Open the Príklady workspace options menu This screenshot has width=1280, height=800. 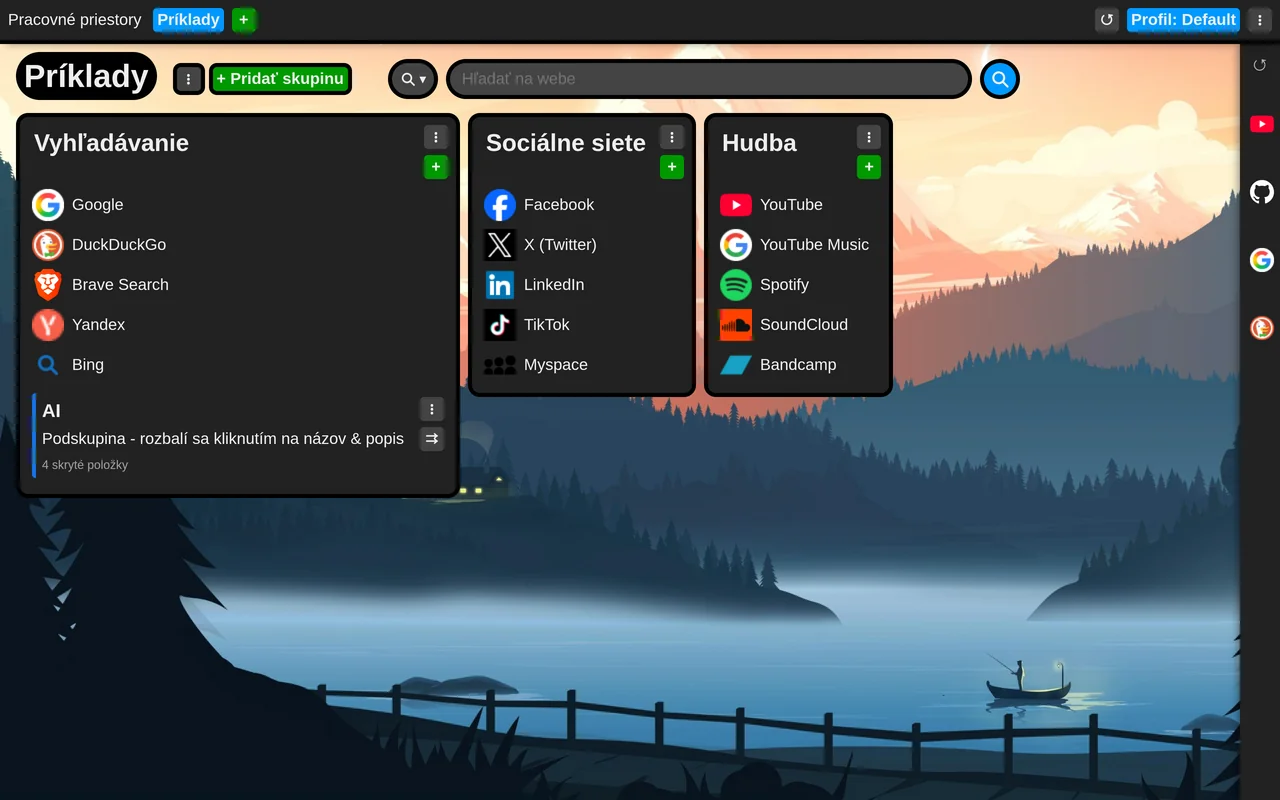(x=189, y=79)
